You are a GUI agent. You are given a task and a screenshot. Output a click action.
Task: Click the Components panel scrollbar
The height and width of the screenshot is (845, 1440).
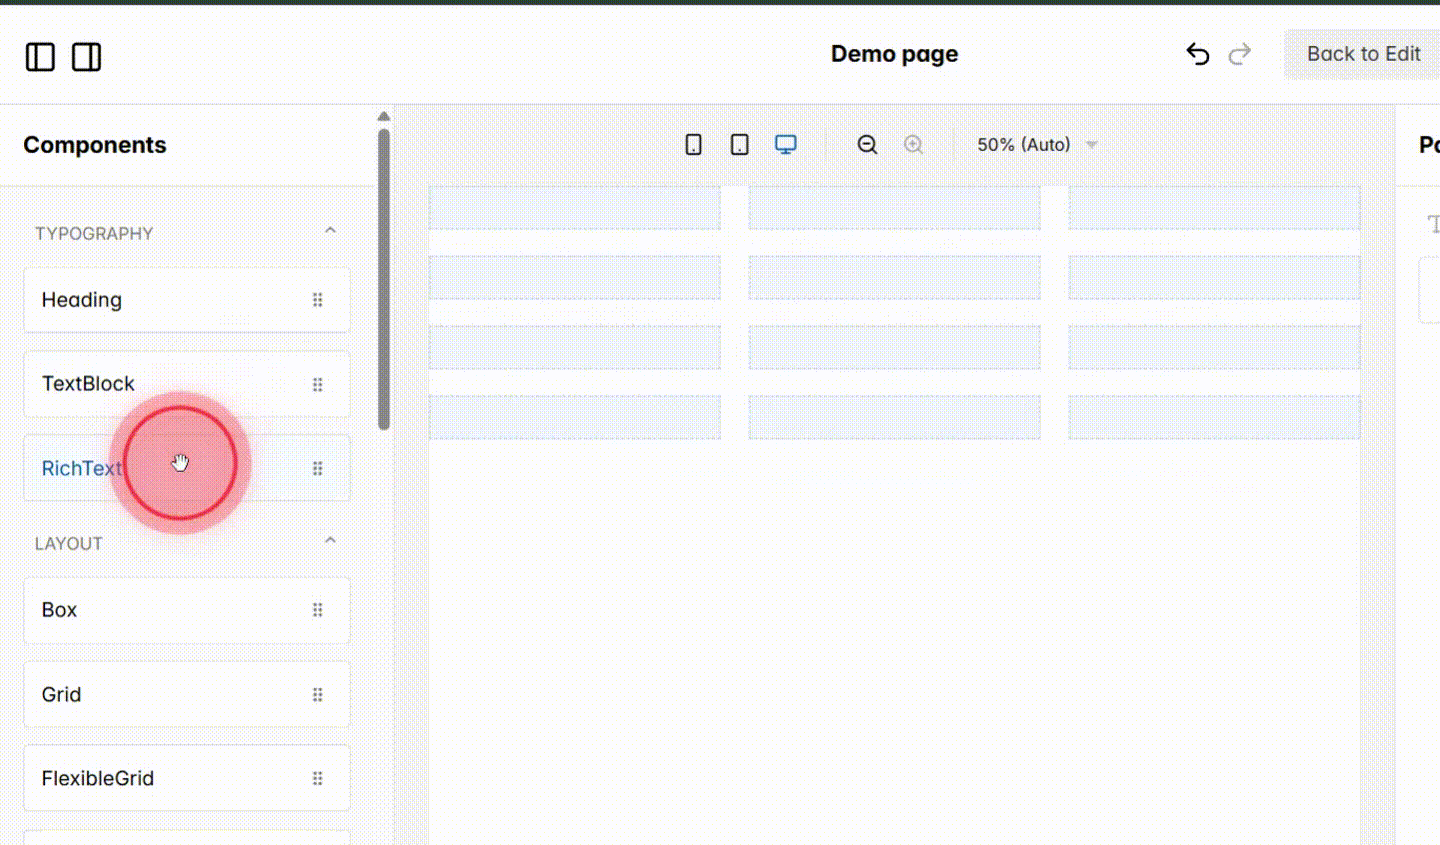(x=384, y=280)
